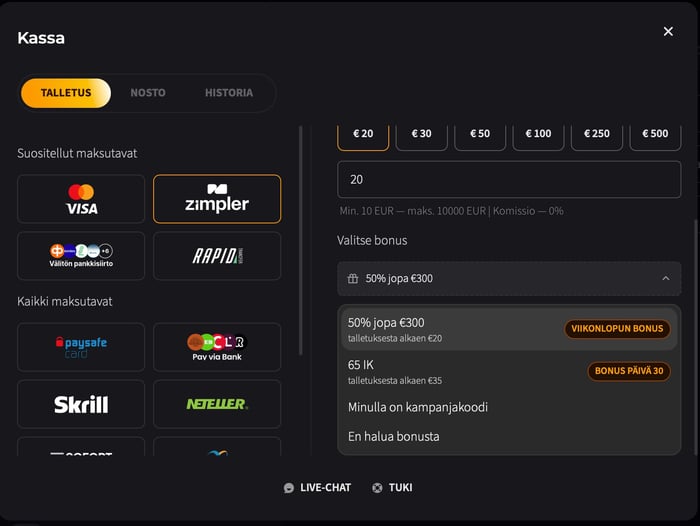Click the Bonus Päivä 30 badge

click(x=629, y=371)
